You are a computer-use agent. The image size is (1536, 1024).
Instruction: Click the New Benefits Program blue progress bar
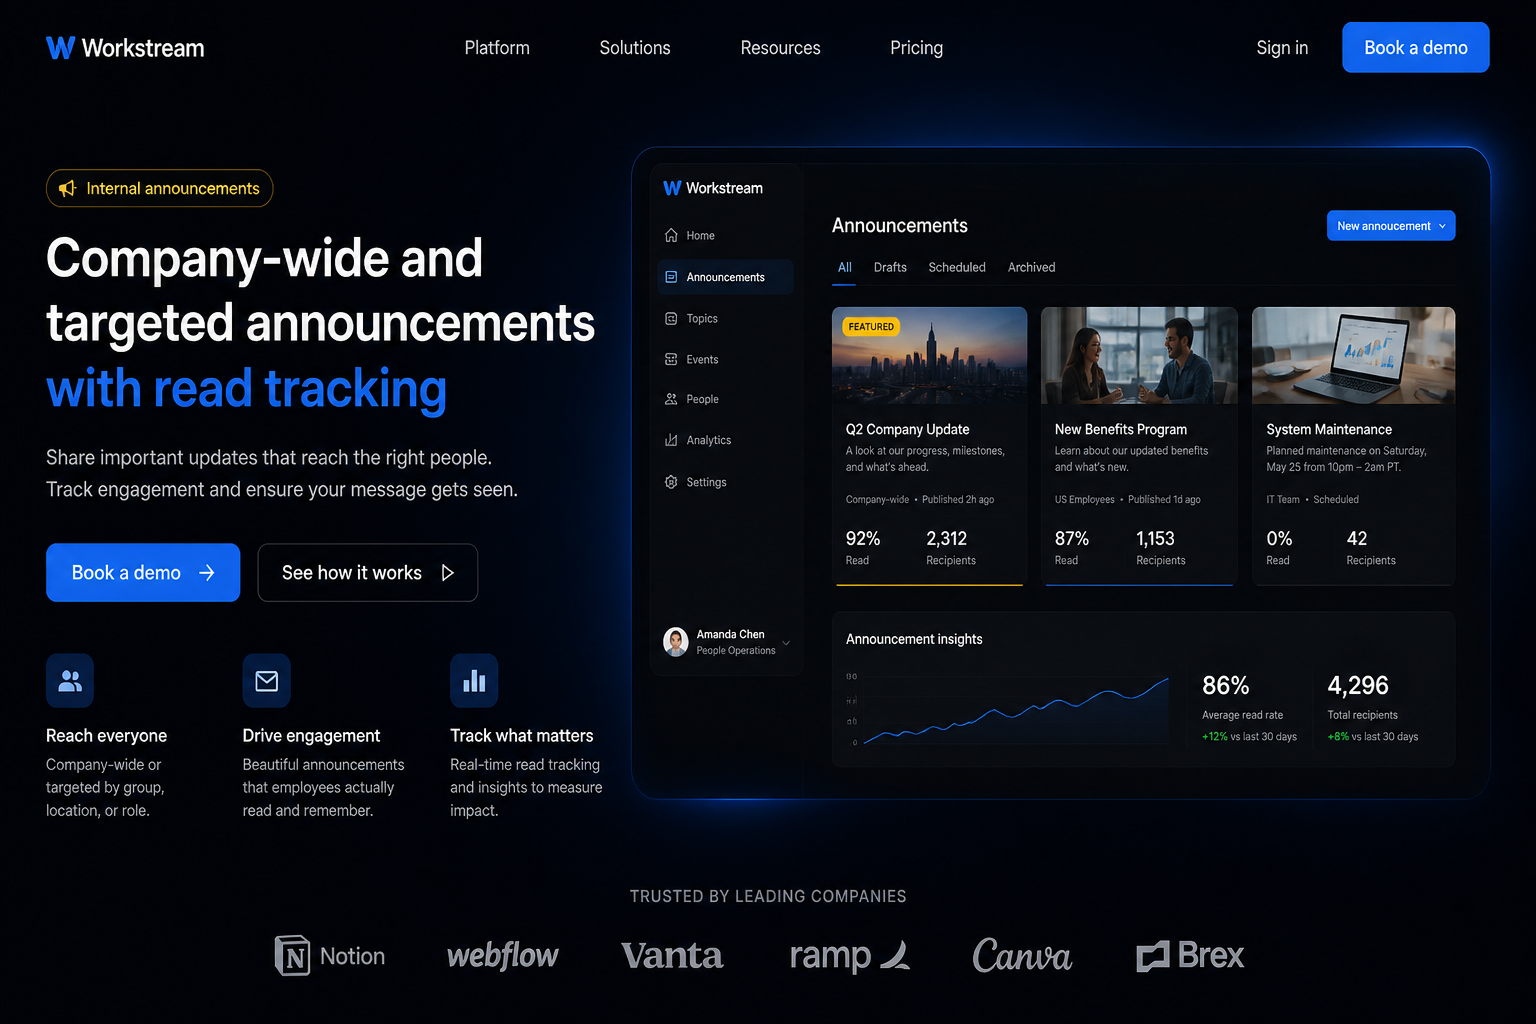pos(1139,585)
